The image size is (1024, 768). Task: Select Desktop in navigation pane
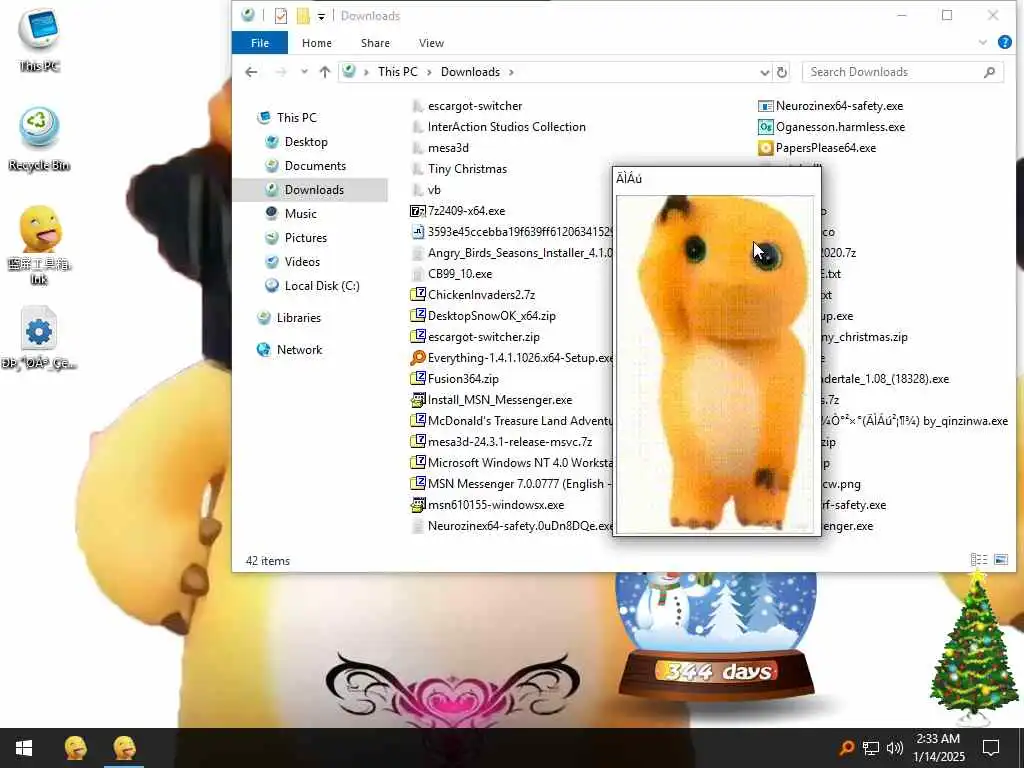point(306,142)
